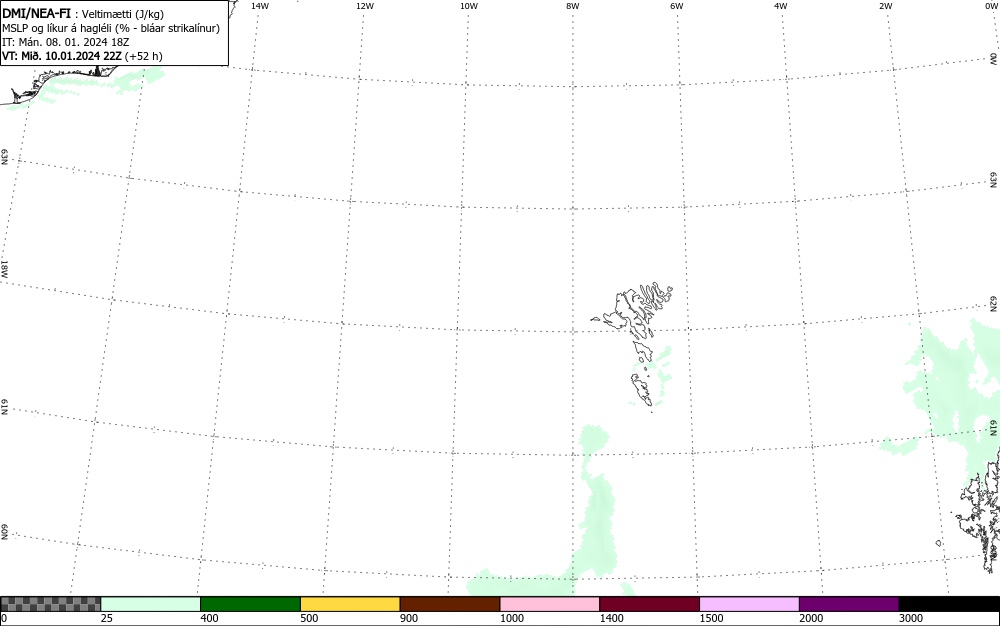1000x626 pixels.
Task: Click the 60N label on left edge
Action: point(4,533)
